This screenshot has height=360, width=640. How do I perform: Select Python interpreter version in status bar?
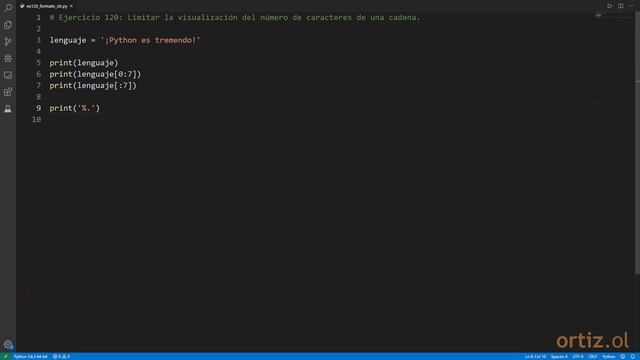click(31, 356)
